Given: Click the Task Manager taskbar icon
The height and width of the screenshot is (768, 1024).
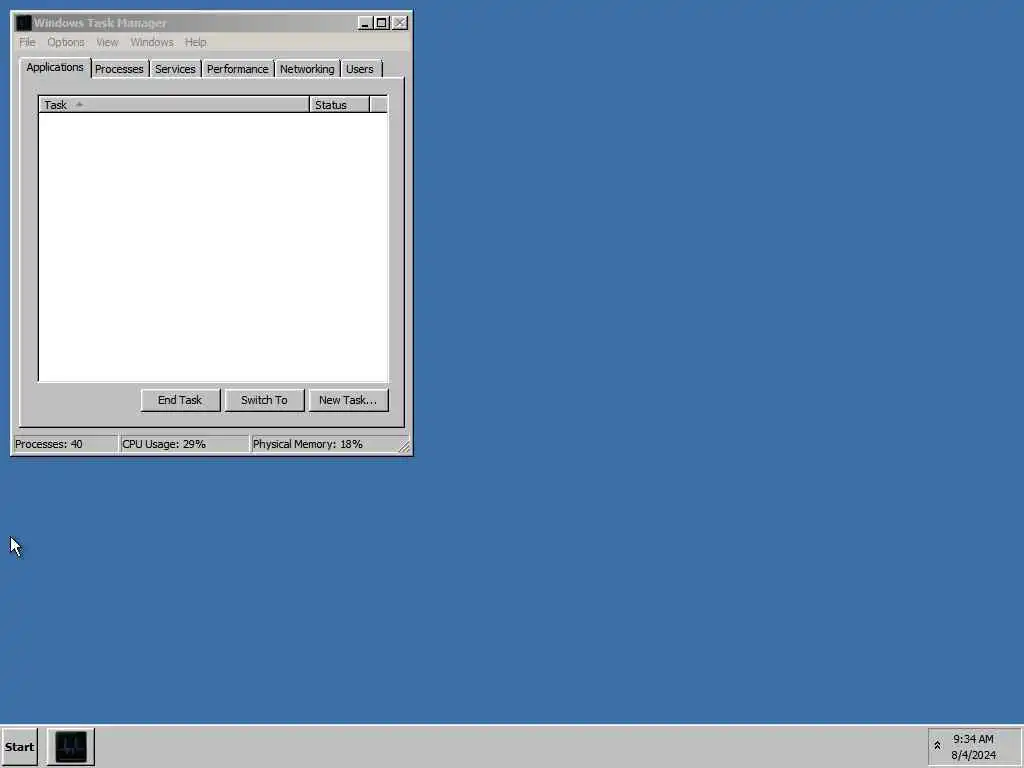Looking at the screenshot, I should tap(71, 746).
